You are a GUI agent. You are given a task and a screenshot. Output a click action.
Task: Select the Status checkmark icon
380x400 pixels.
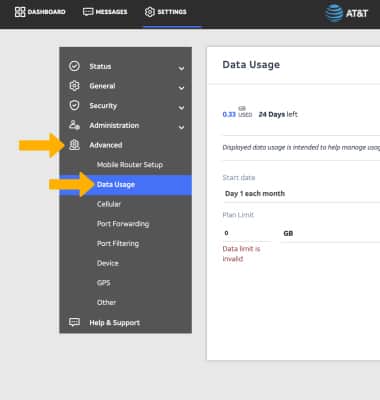click(74, 66)
